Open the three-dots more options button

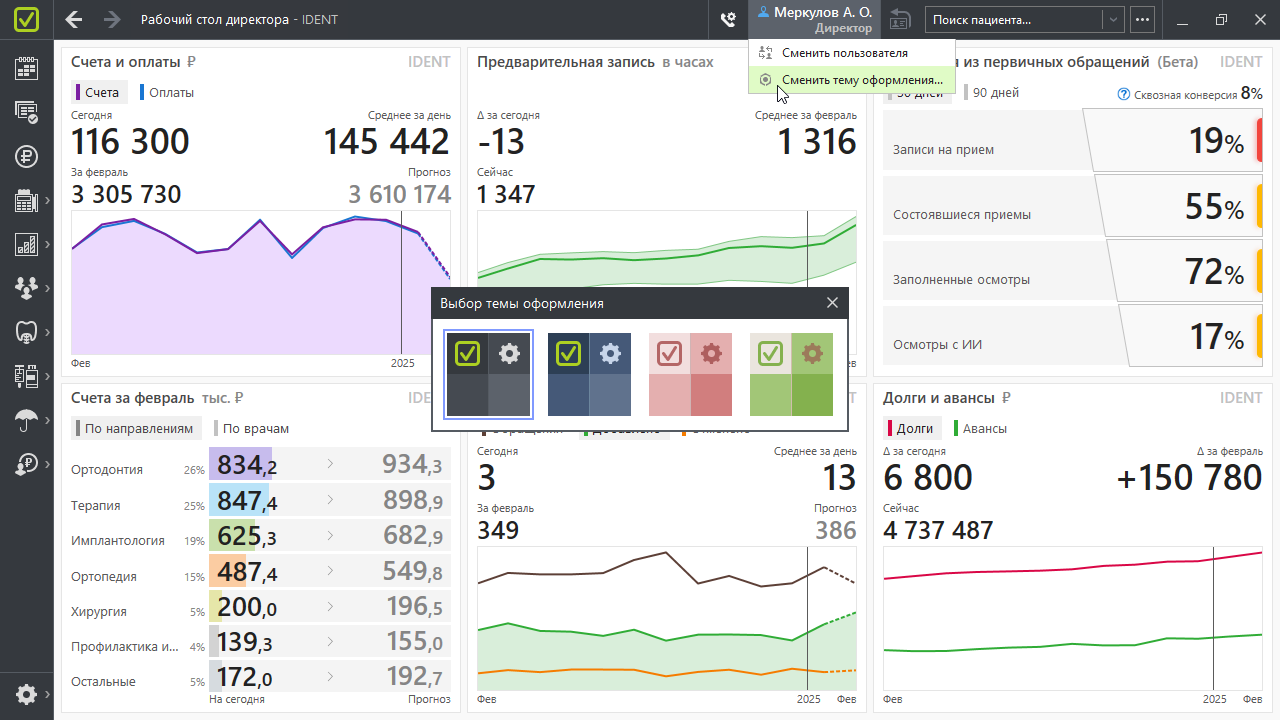click(x=1143, y=19)
